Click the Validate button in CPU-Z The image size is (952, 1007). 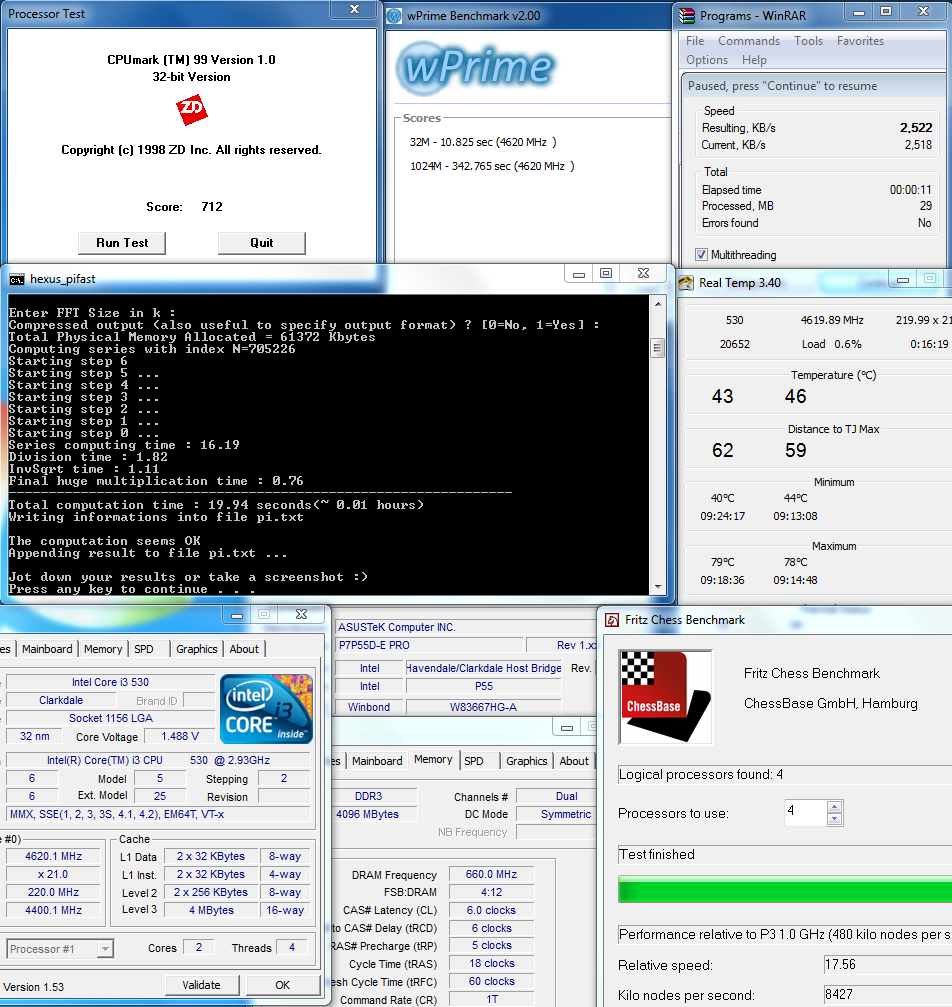click(x=201, y=985)
